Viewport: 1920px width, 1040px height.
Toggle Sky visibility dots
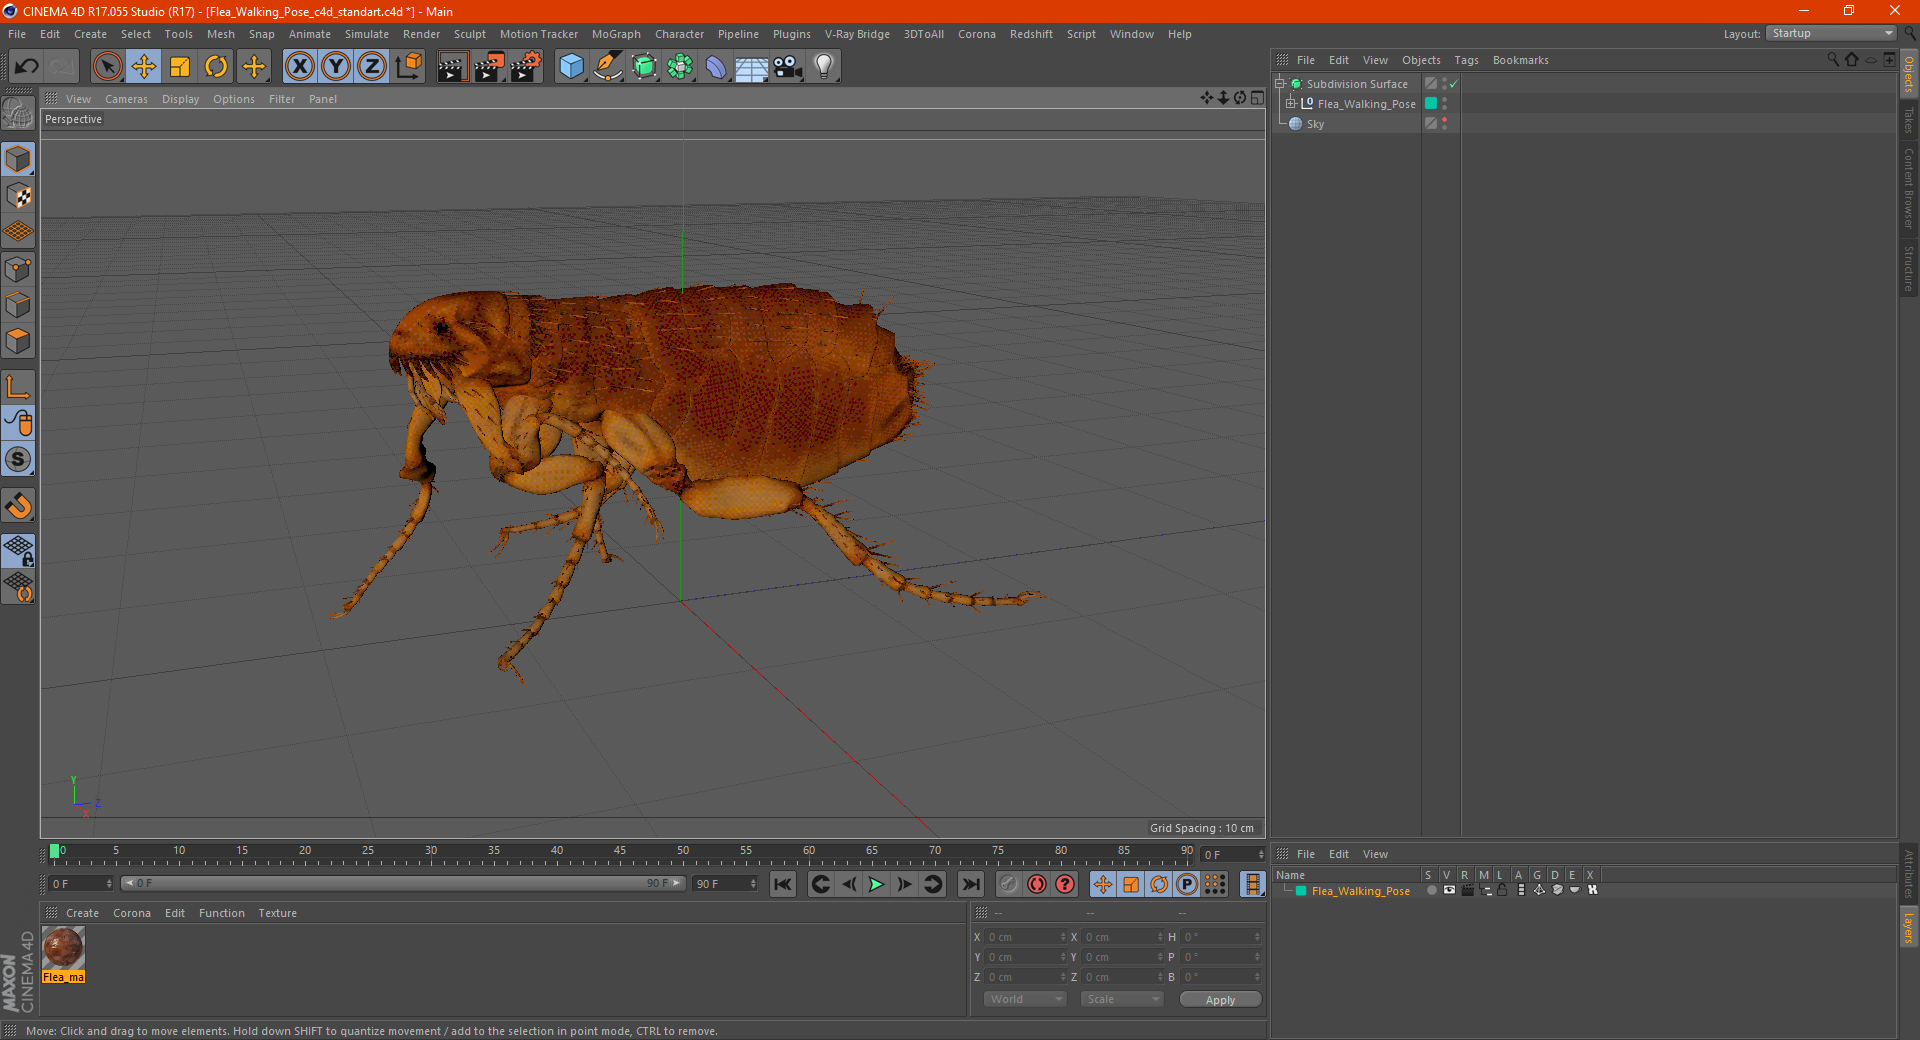tap(1444, 124)
